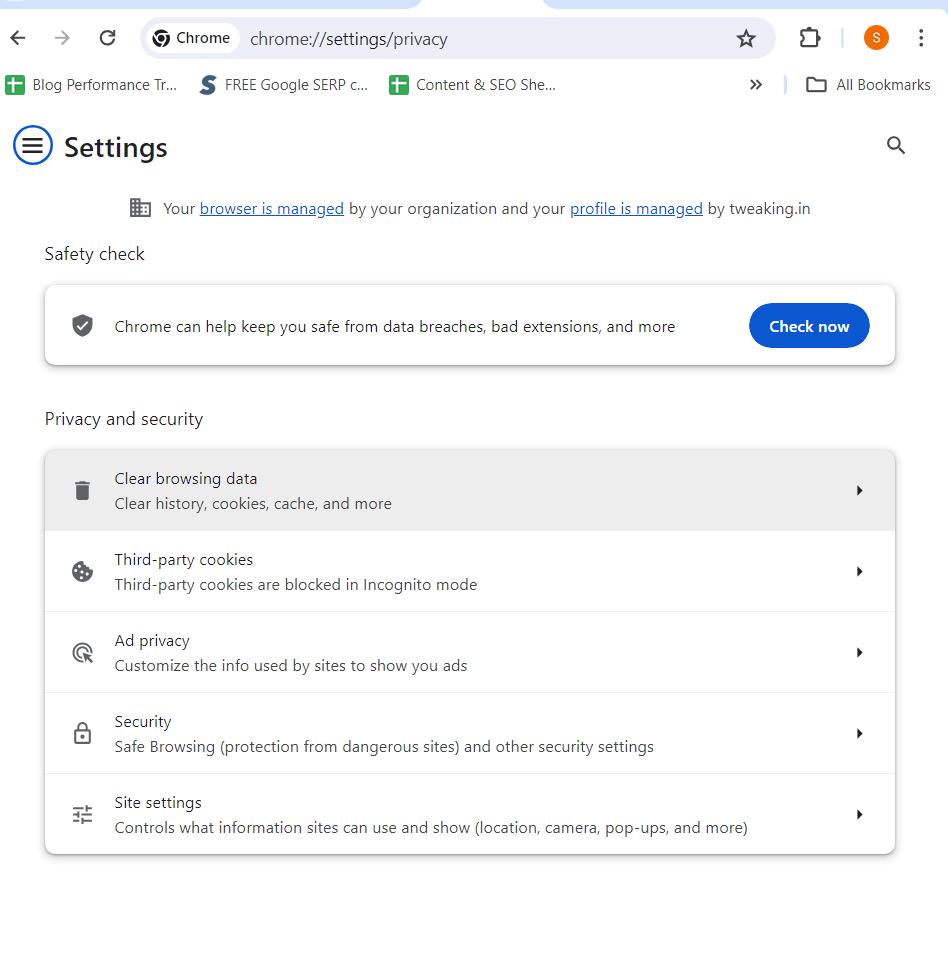Image resolution: width=948 pixels, height=974 pixels.
Task: Expand the Third-party cookies arrow
Action: (859, 572)
